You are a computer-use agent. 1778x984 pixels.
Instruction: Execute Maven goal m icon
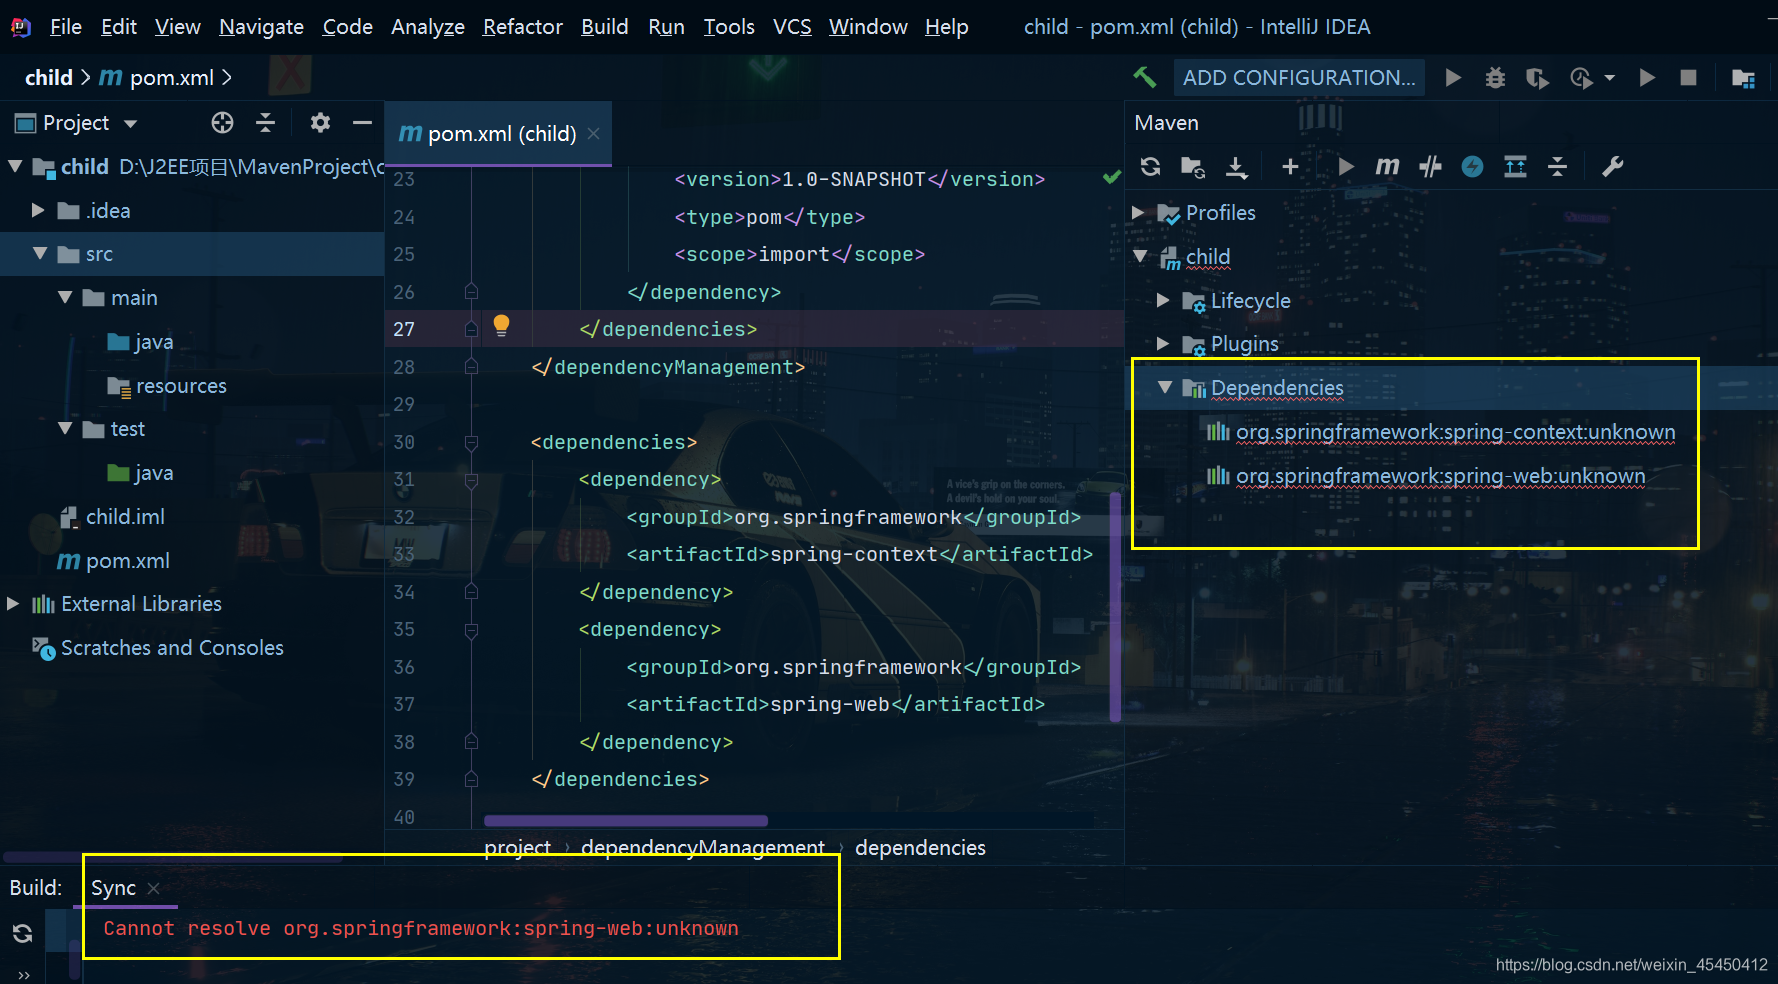[1387, 167]
